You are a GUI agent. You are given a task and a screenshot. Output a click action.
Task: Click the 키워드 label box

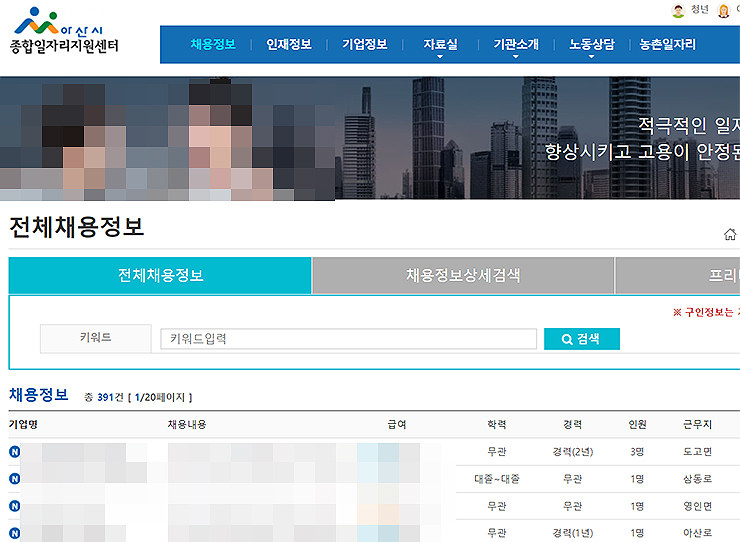point(95,338)
